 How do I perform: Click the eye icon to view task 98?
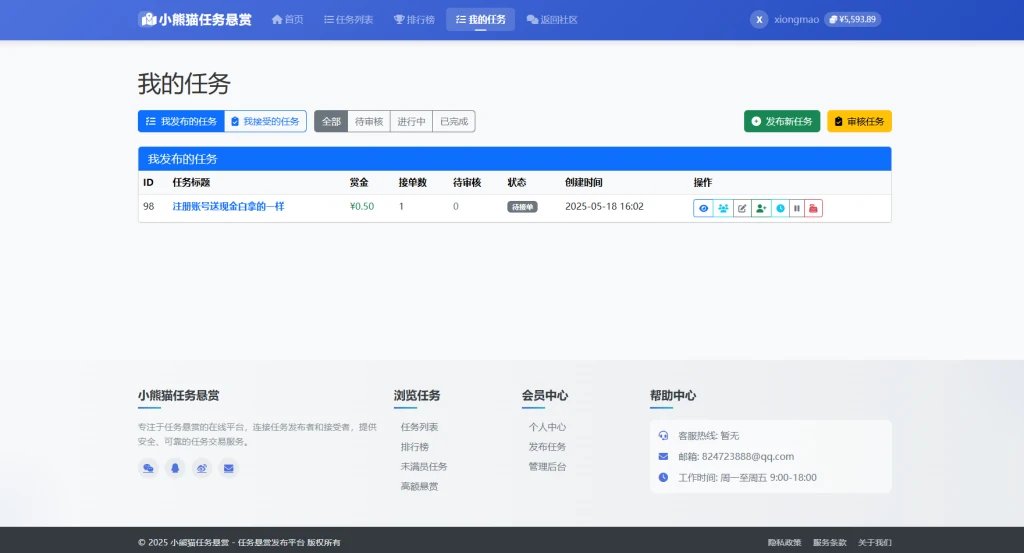point(704,208)
